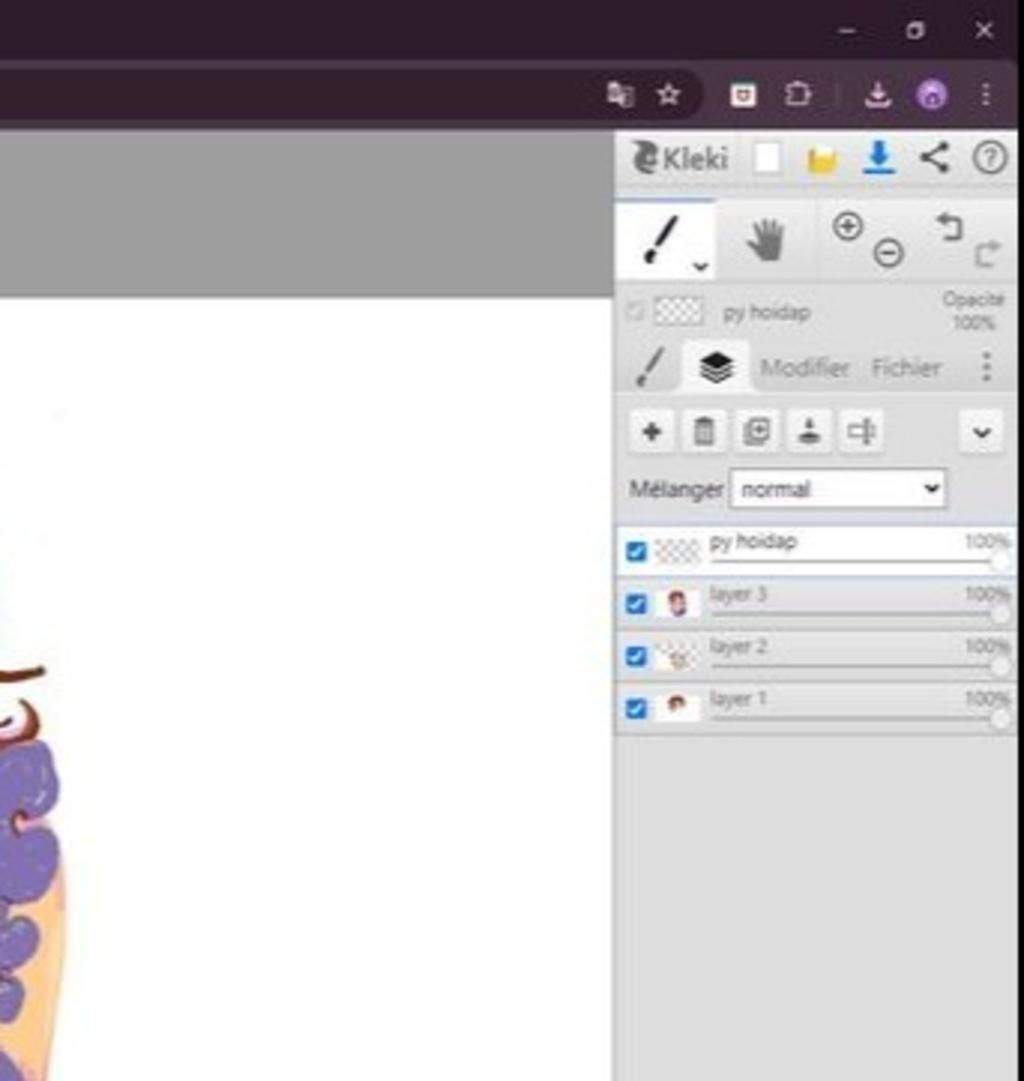This screenshot has height=1081, width=1024.
Task: Toggle visibility of layer 3
Action: pos(636,604)
